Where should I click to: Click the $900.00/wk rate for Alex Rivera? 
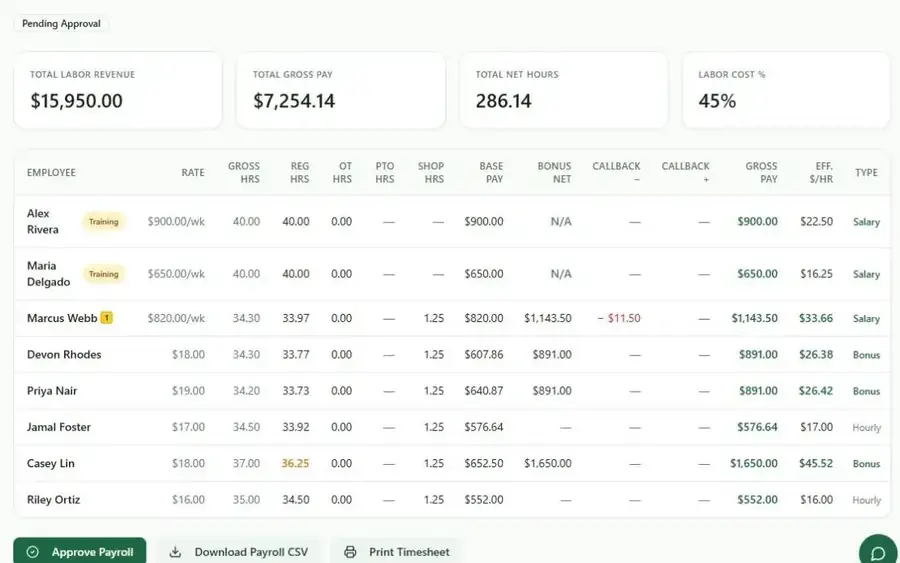click(176, 222)
